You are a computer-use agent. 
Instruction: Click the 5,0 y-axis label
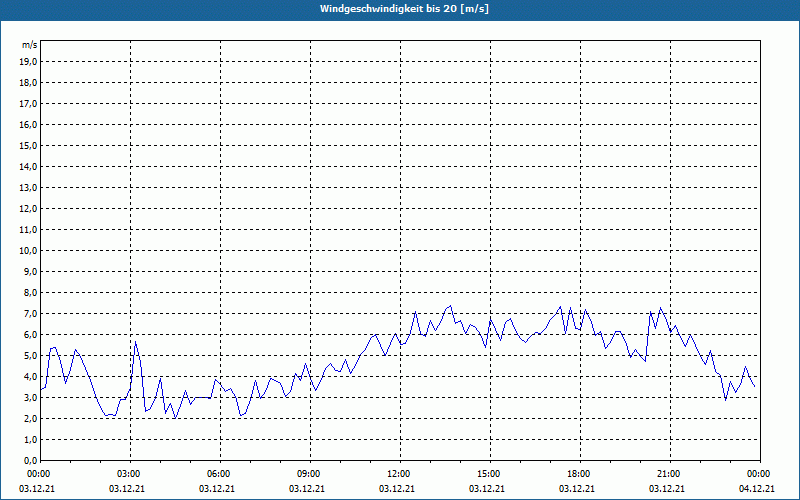(x=30, y=356)
